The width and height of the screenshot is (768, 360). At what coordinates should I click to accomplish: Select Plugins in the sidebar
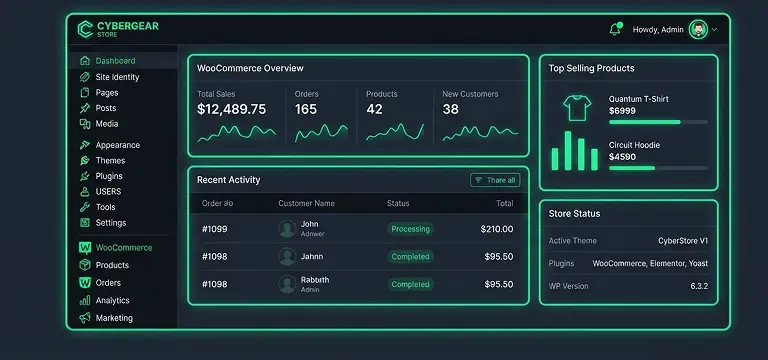pyautogui.click(x=109, y=176)
